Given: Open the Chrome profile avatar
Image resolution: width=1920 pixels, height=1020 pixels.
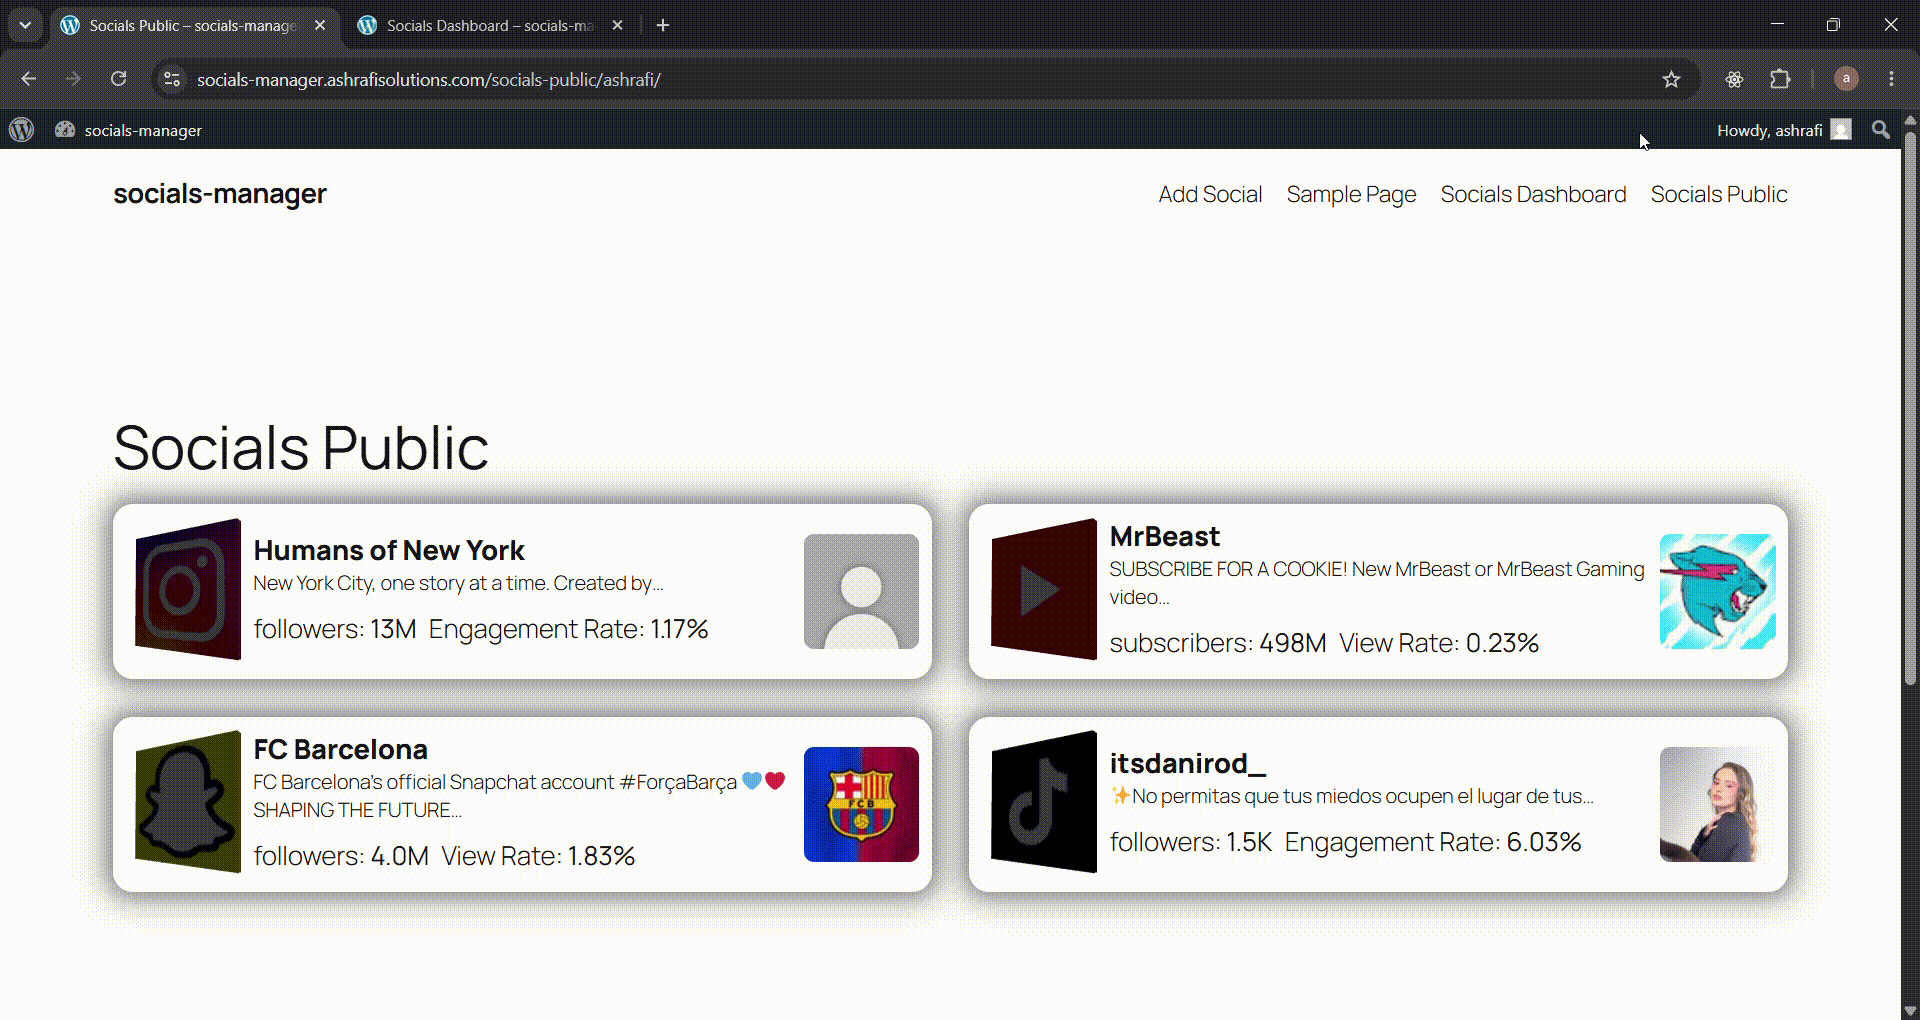Looking at the screenshot, I should click(1846, 79).
